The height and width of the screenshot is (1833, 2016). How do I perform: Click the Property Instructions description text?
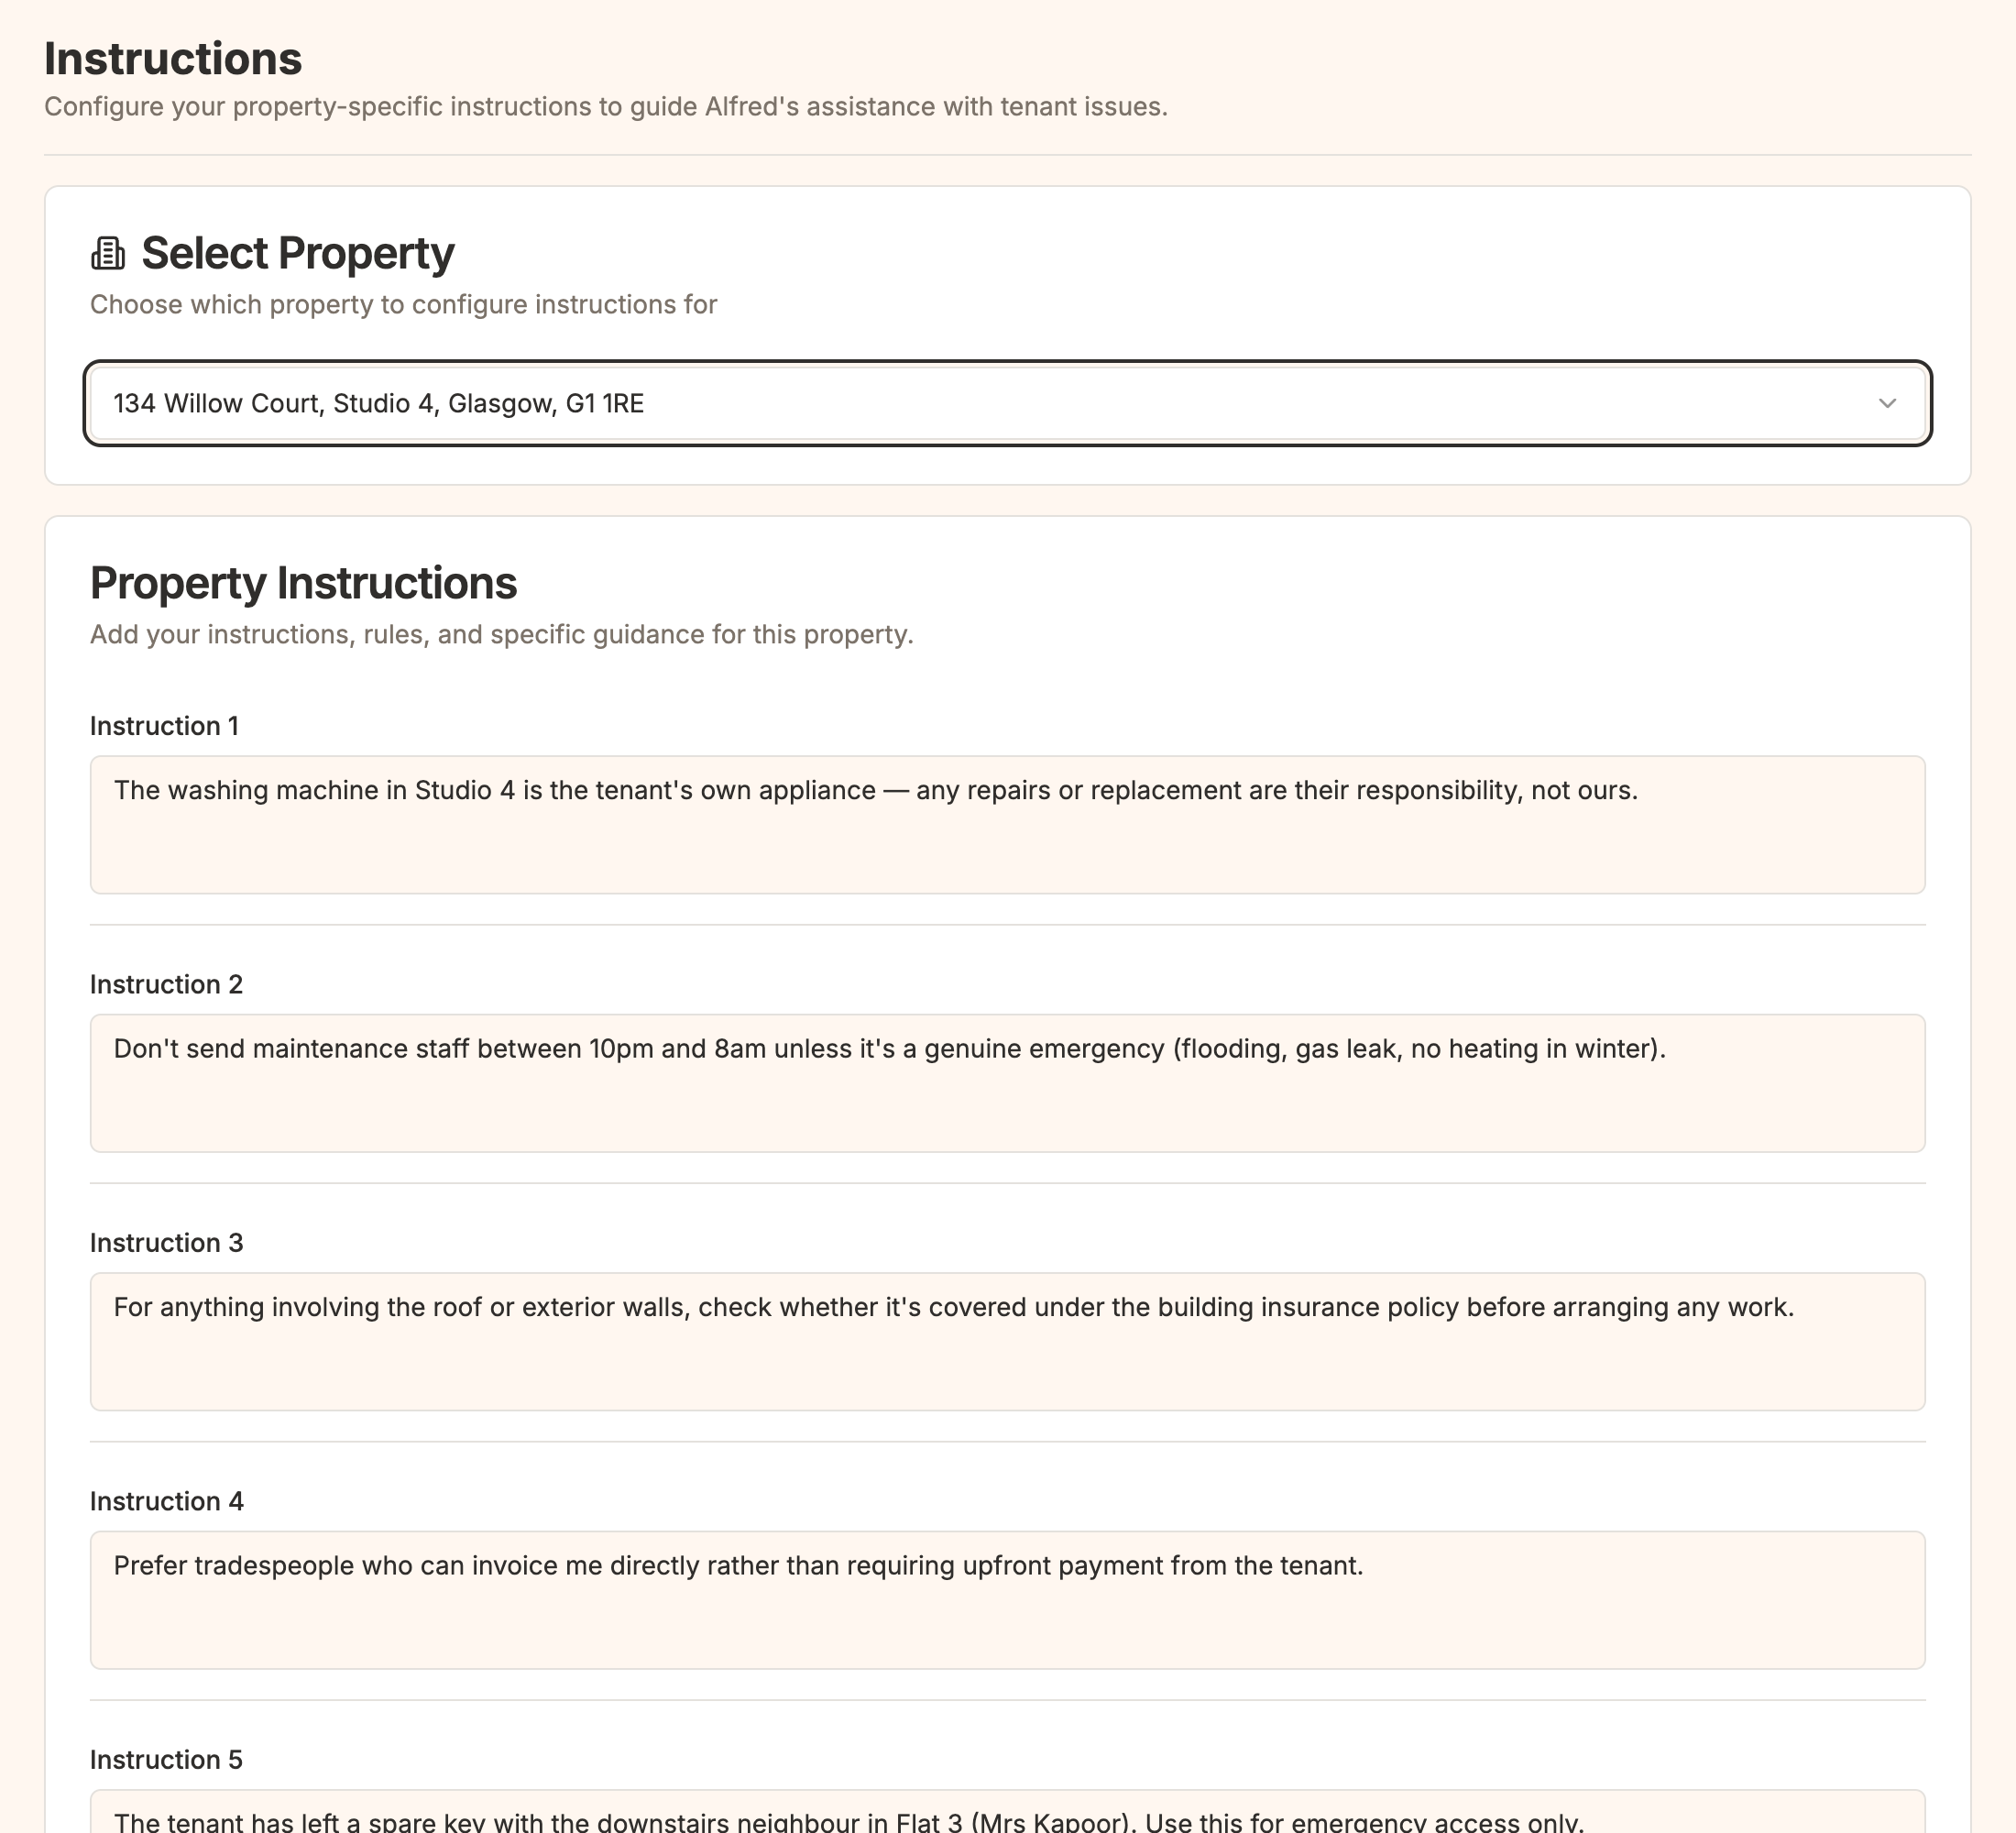point(502,633)
